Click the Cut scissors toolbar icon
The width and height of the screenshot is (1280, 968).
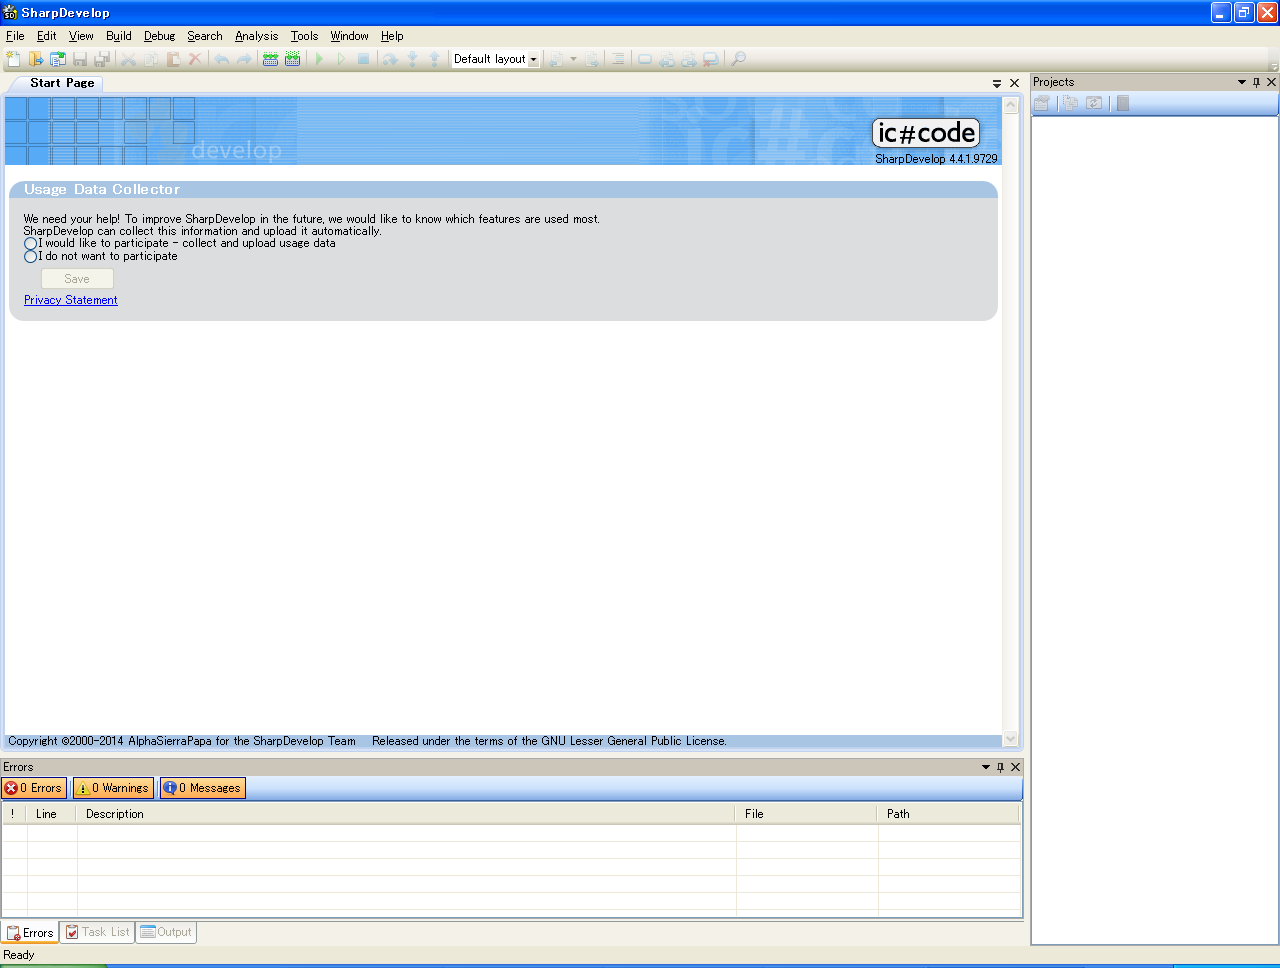129,59
